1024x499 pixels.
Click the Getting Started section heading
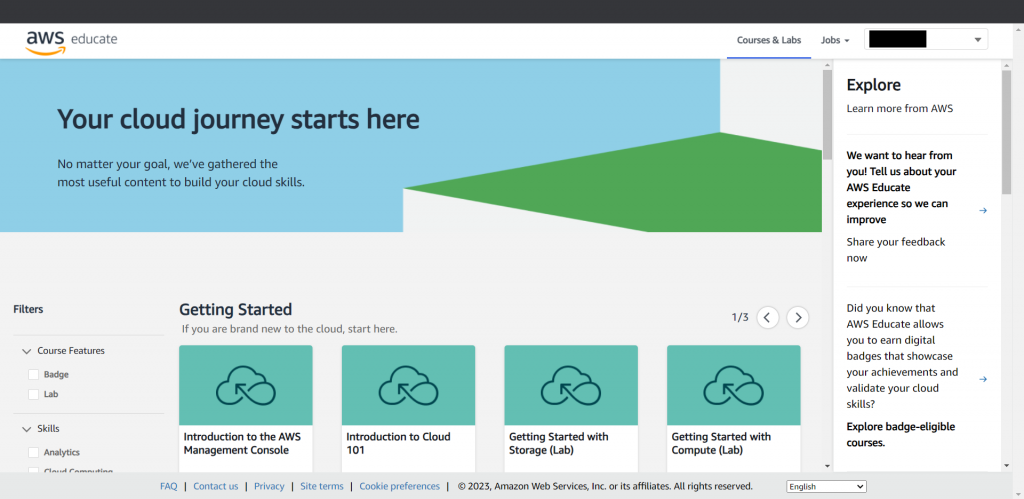point(235,309)
